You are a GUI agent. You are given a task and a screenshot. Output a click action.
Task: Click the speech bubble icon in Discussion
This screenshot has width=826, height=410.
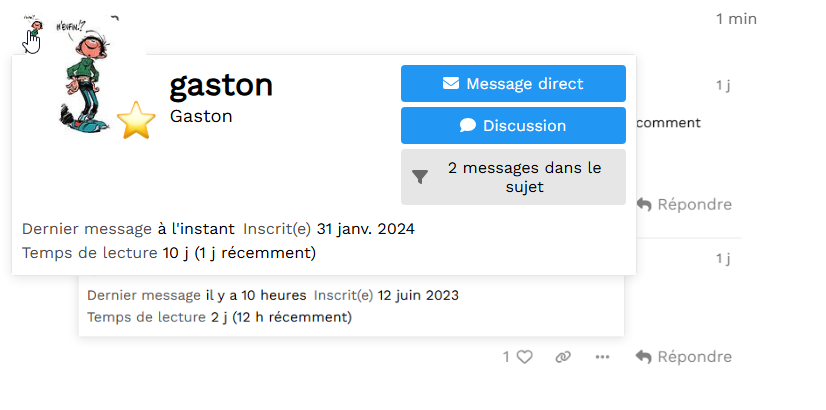[467, 125]
